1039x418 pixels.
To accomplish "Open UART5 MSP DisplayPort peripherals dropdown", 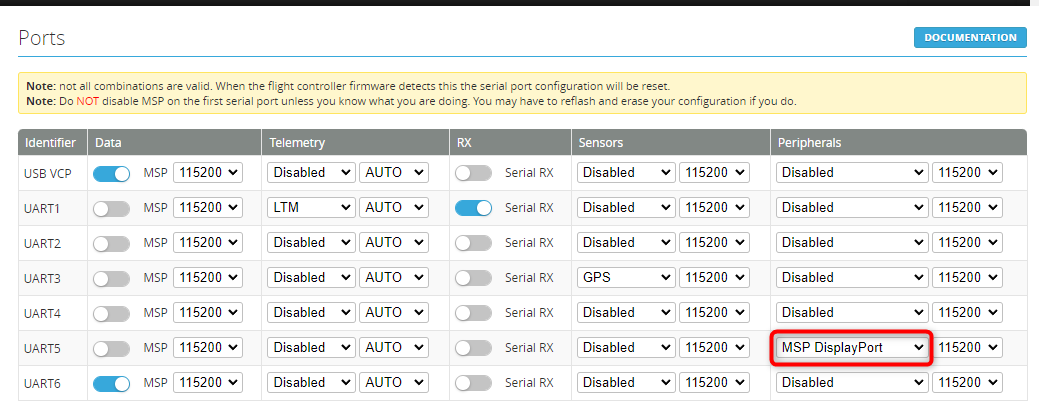I will pos(852,347).
